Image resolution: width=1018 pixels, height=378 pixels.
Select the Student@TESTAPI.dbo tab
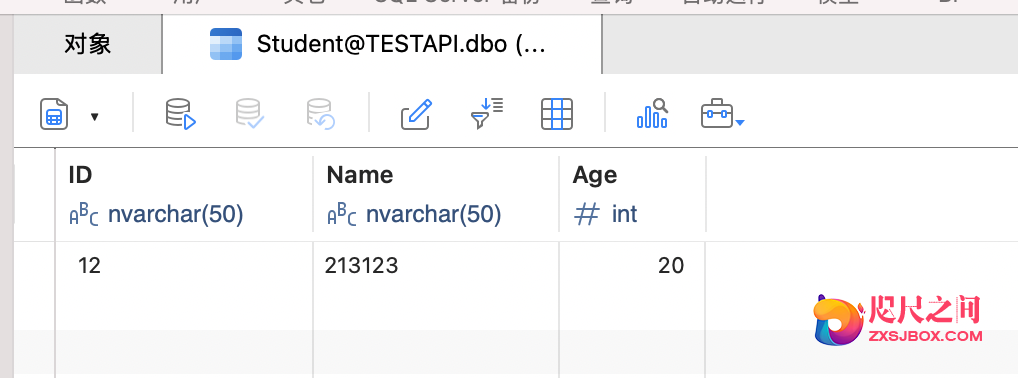382,45
